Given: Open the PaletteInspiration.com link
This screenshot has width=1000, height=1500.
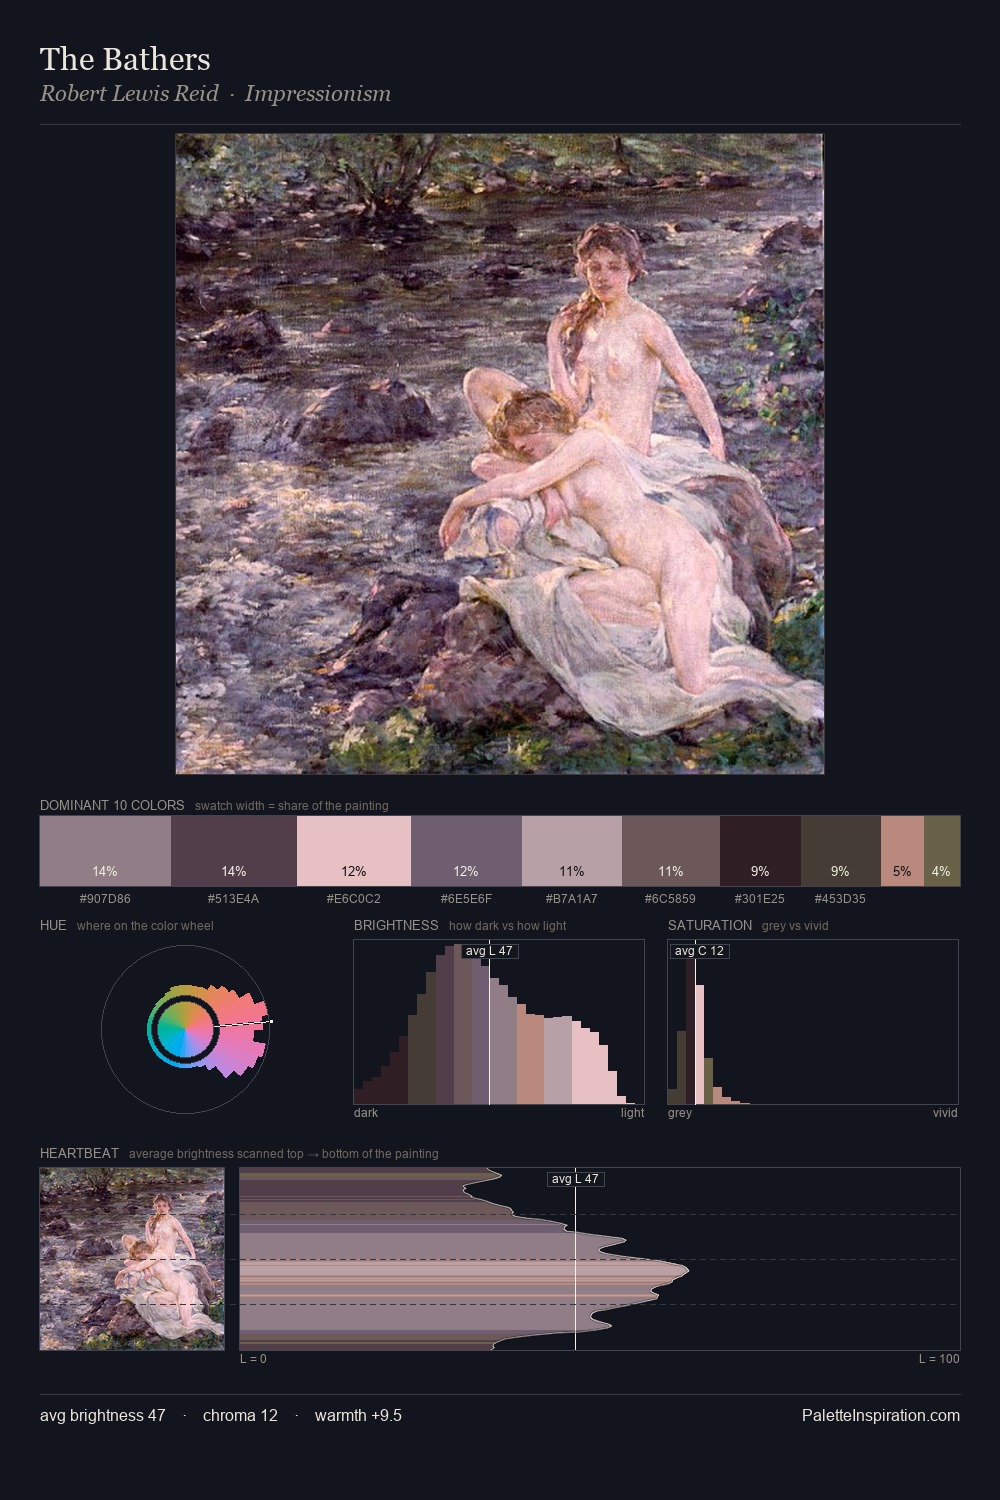Looking at the screenshot, I should pos(881,1415).
